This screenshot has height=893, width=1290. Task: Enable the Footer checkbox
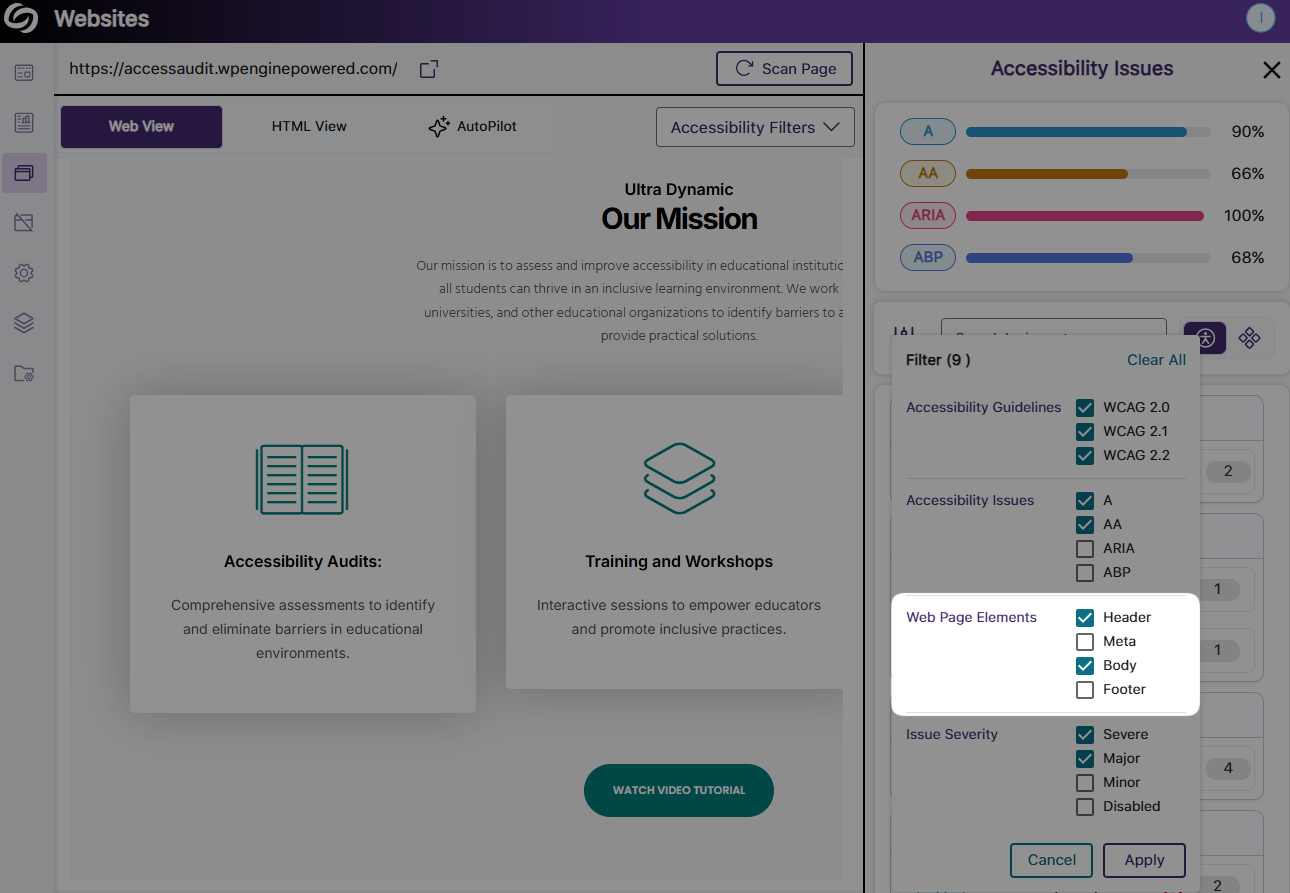[1085, 690]
